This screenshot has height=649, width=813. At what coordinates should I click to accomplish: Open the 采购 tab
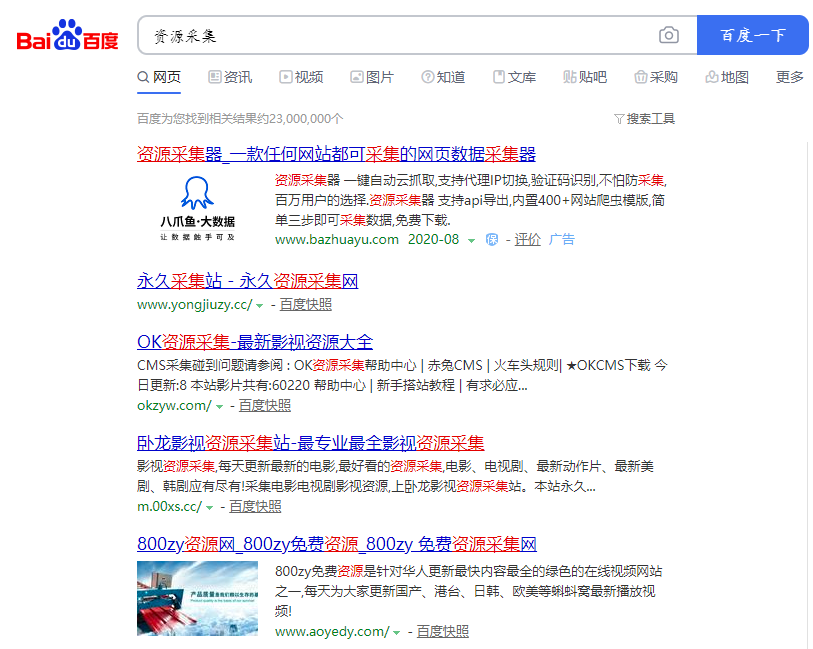tap(656, 77)
